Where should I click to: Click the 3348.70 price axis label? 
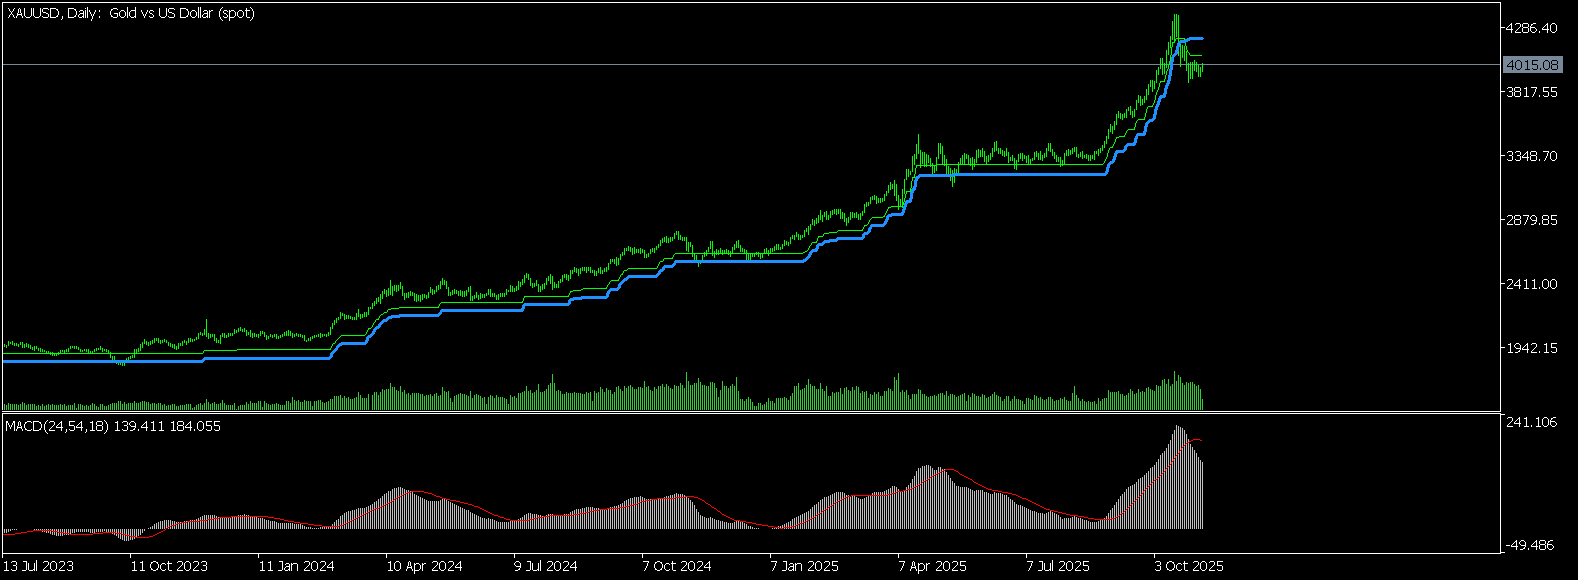[1532, 156]
